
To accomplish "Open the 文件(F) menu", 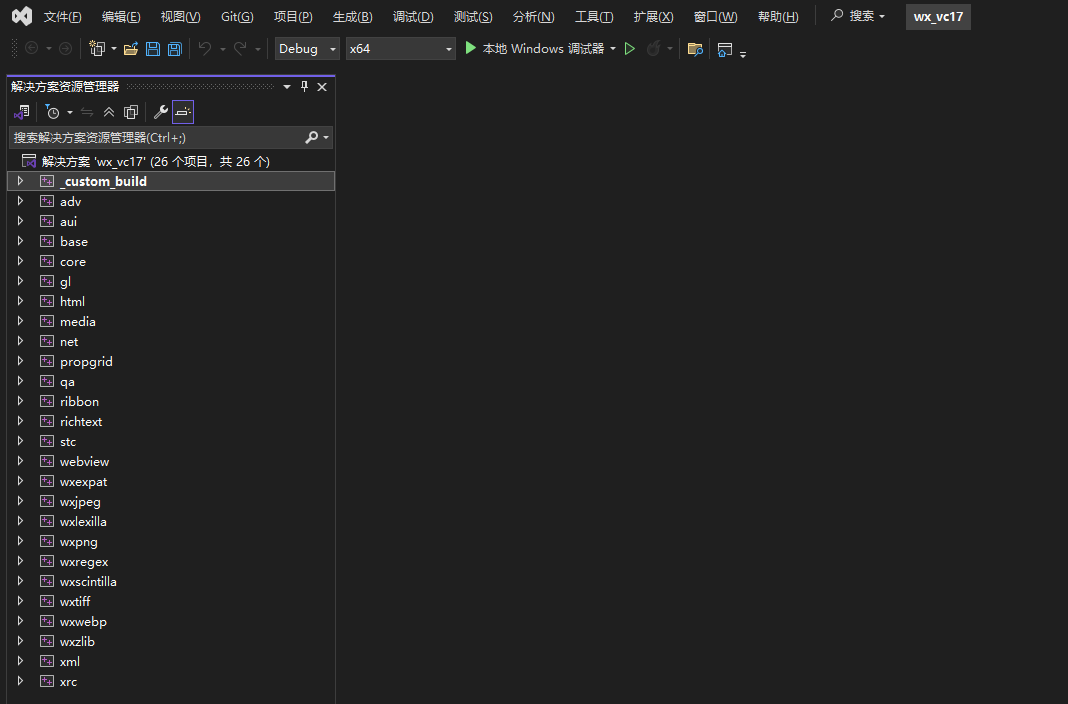I will pyautogui.click(x=63, y=16).
